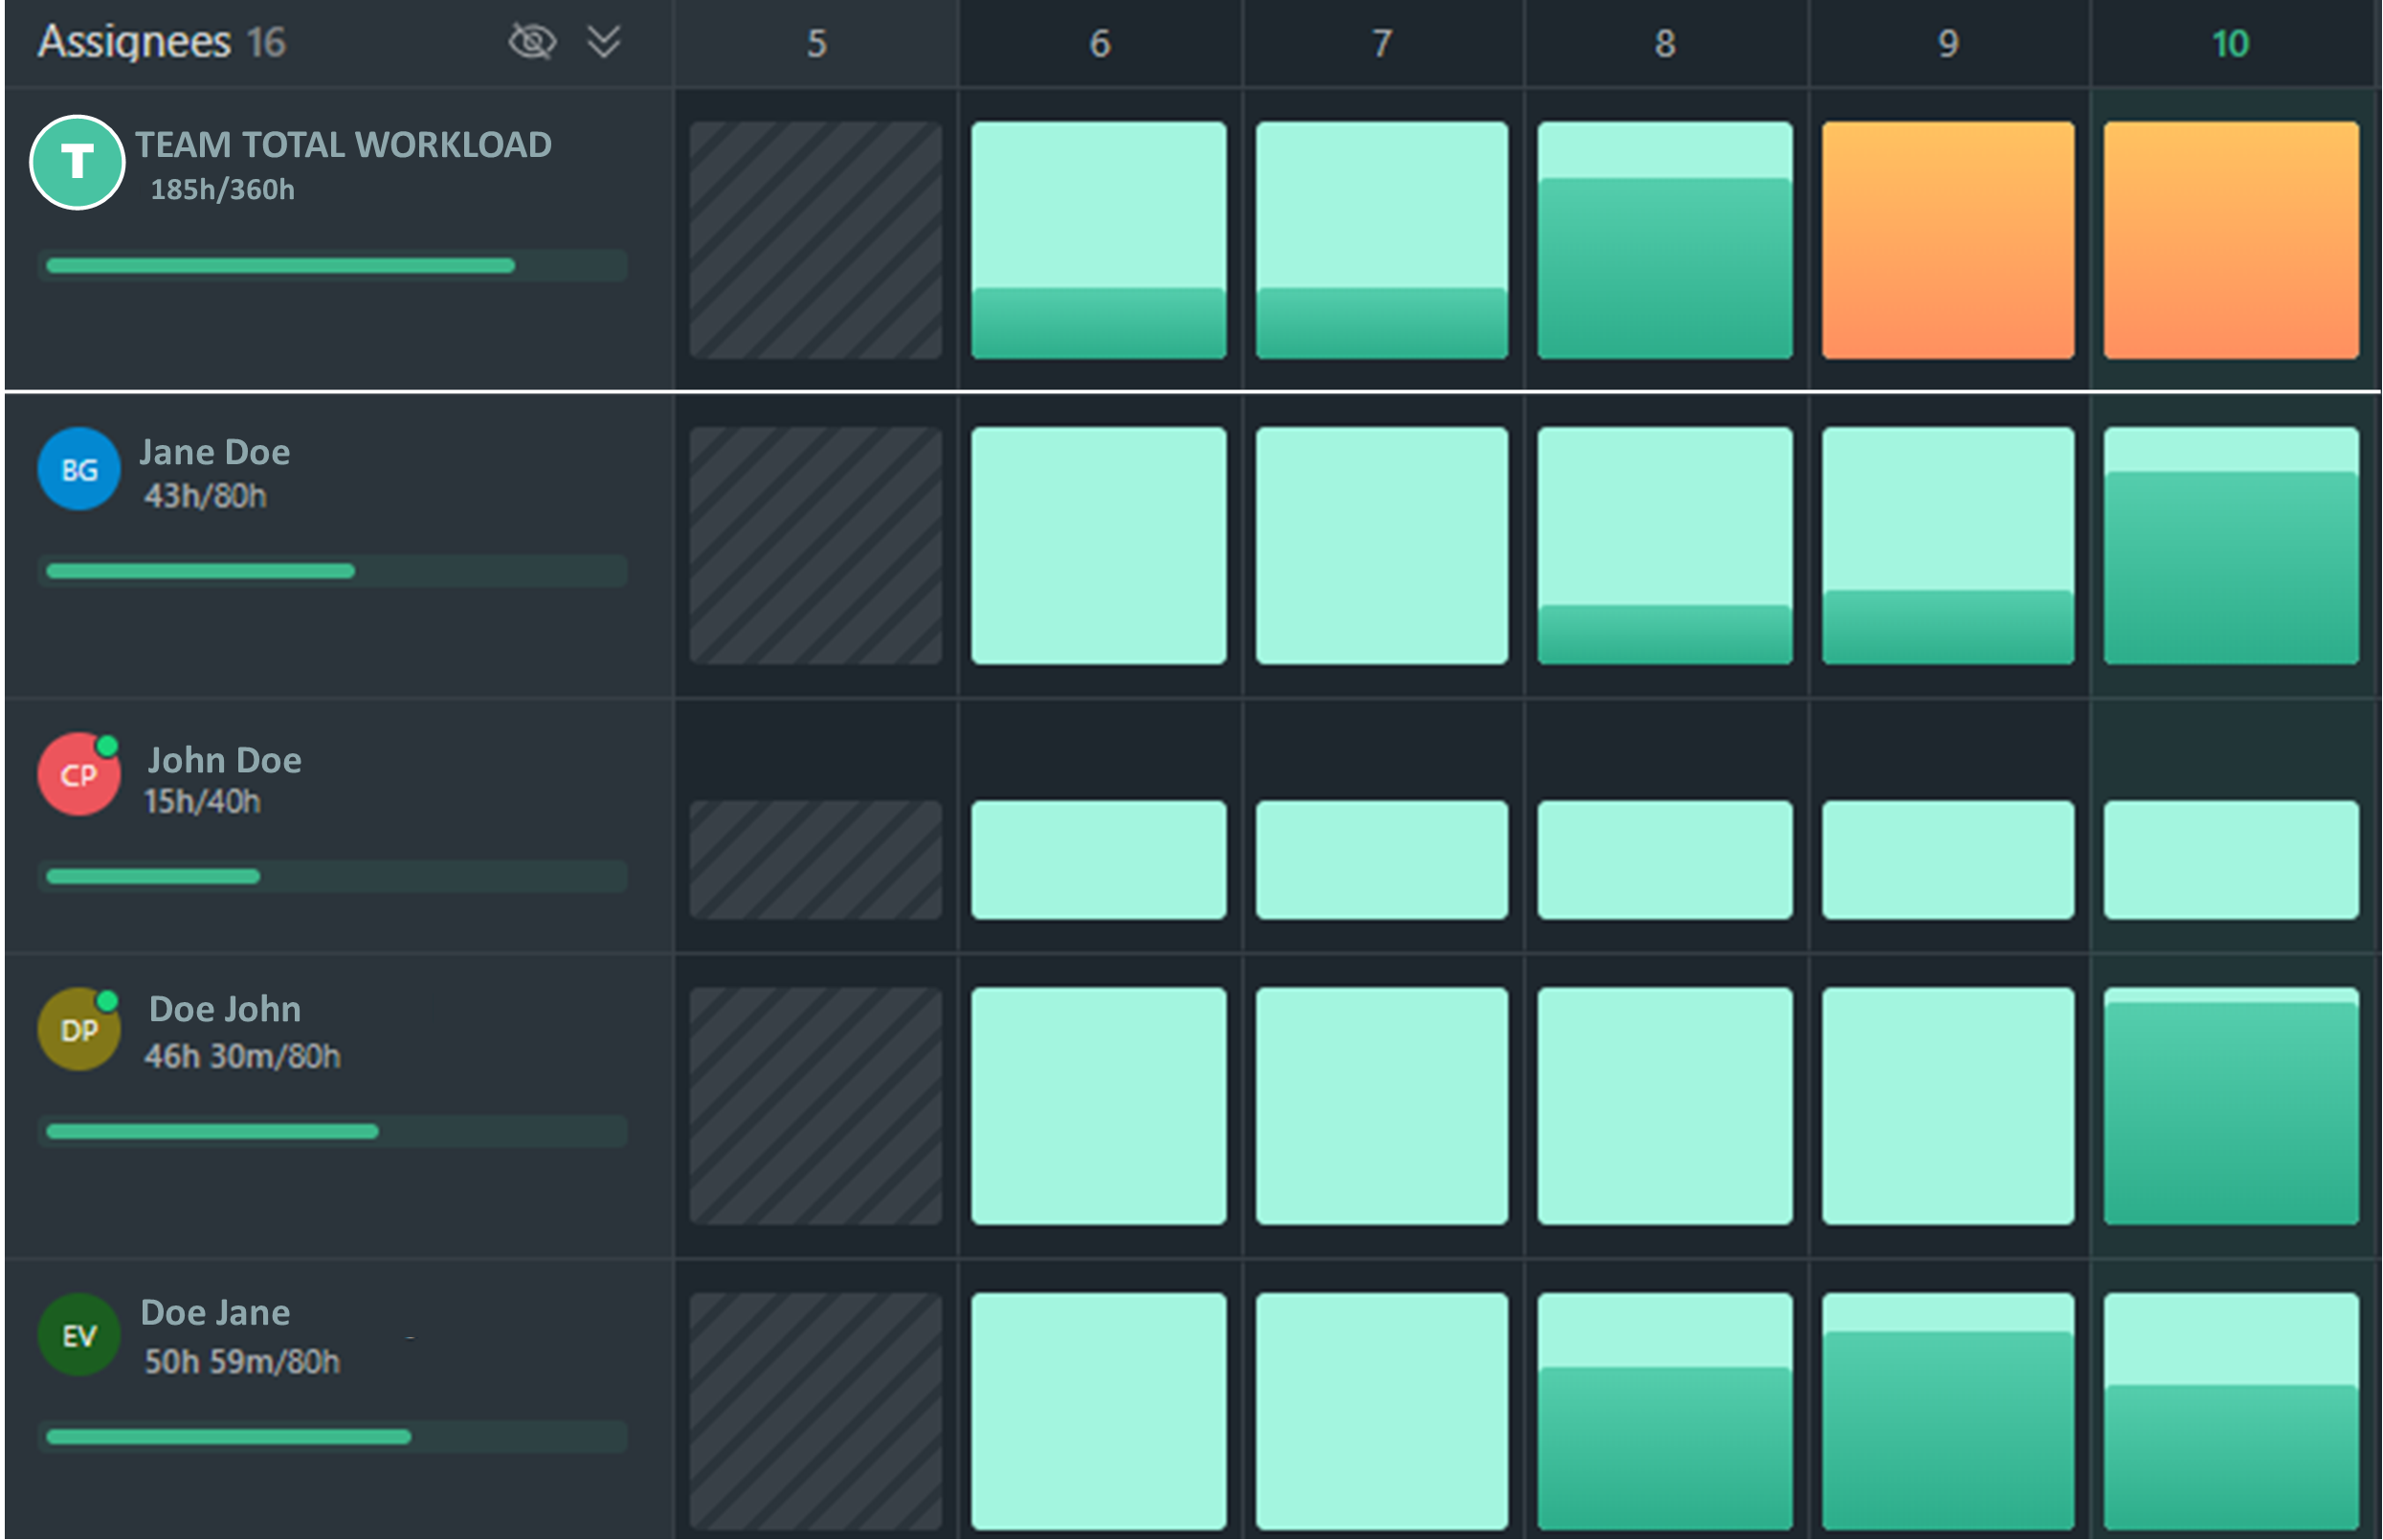Click the Team Total Workload T avatar
The width and height of the screenshot is (2383, 1540).
pyautogui.click(x=77, y=162)
